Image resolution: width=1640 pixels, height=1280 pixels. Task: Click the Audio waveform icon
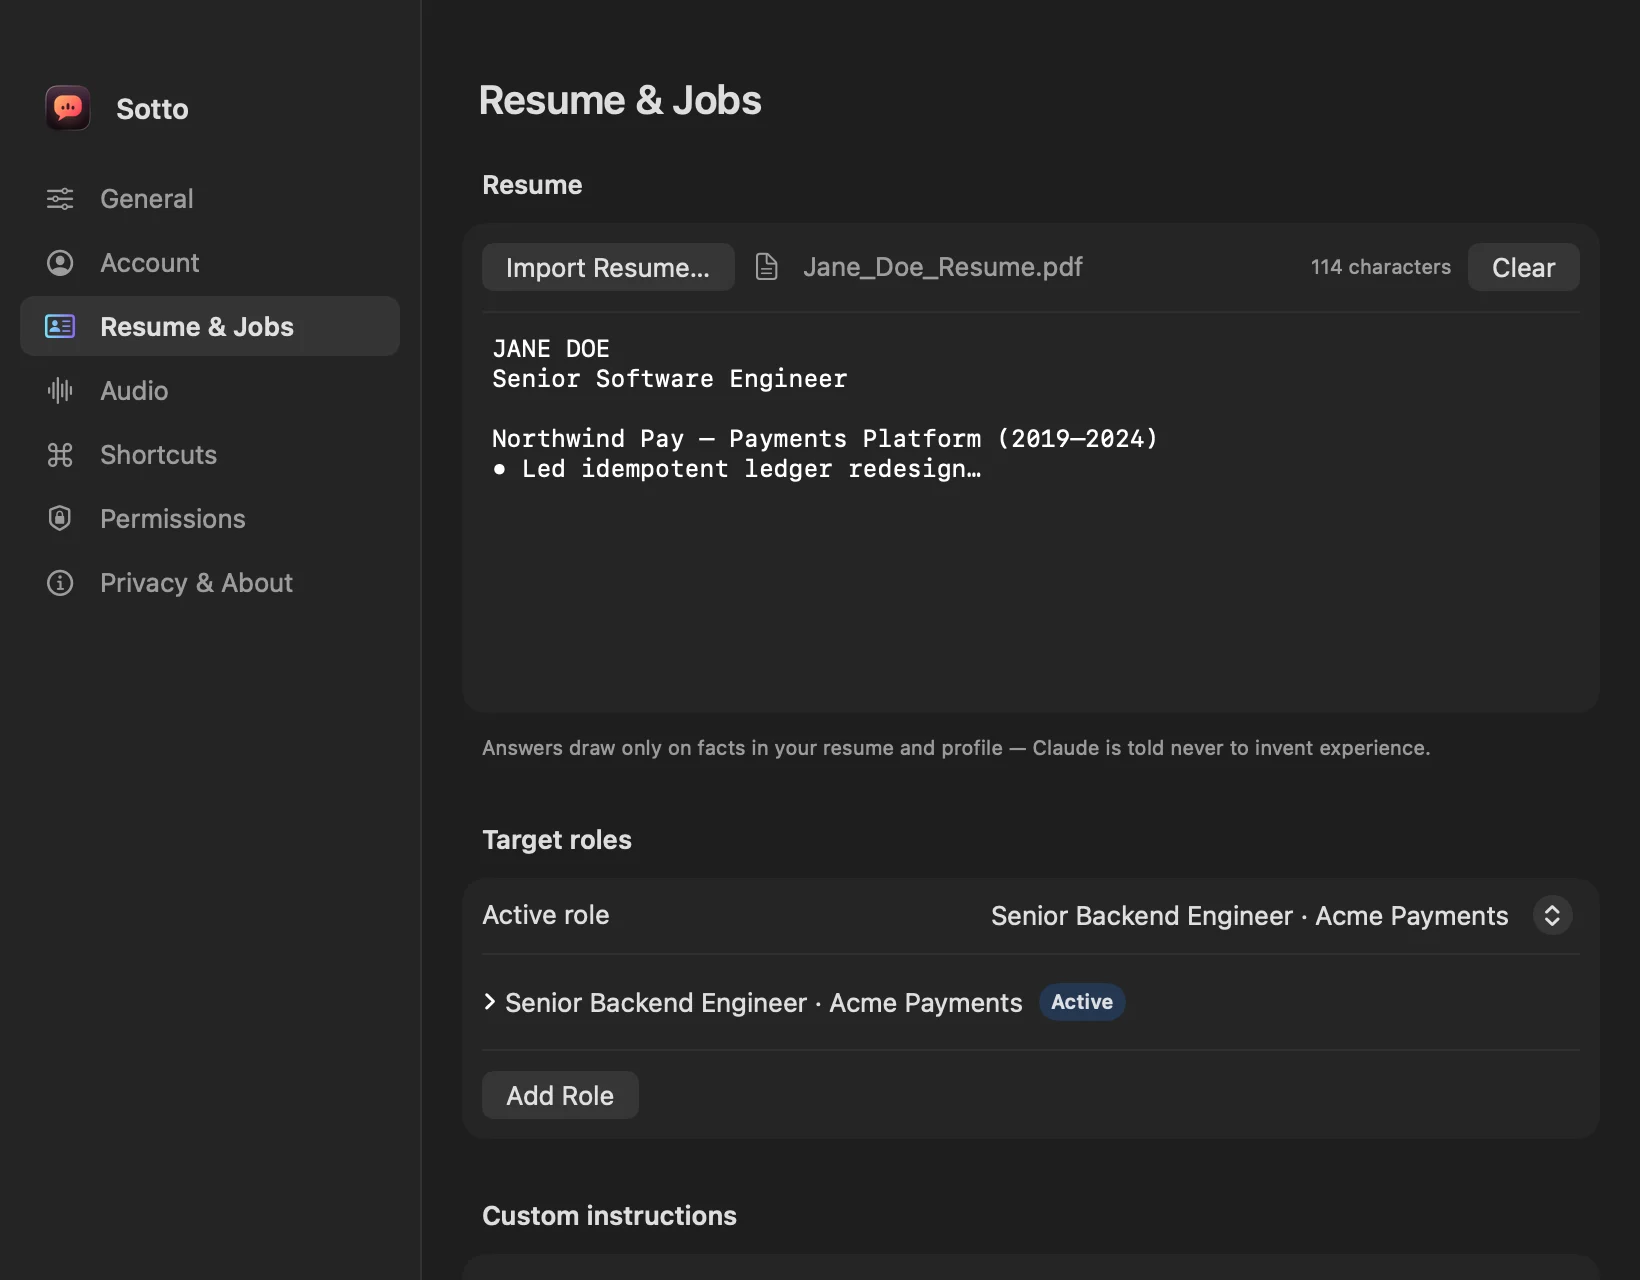pos(60,390)
